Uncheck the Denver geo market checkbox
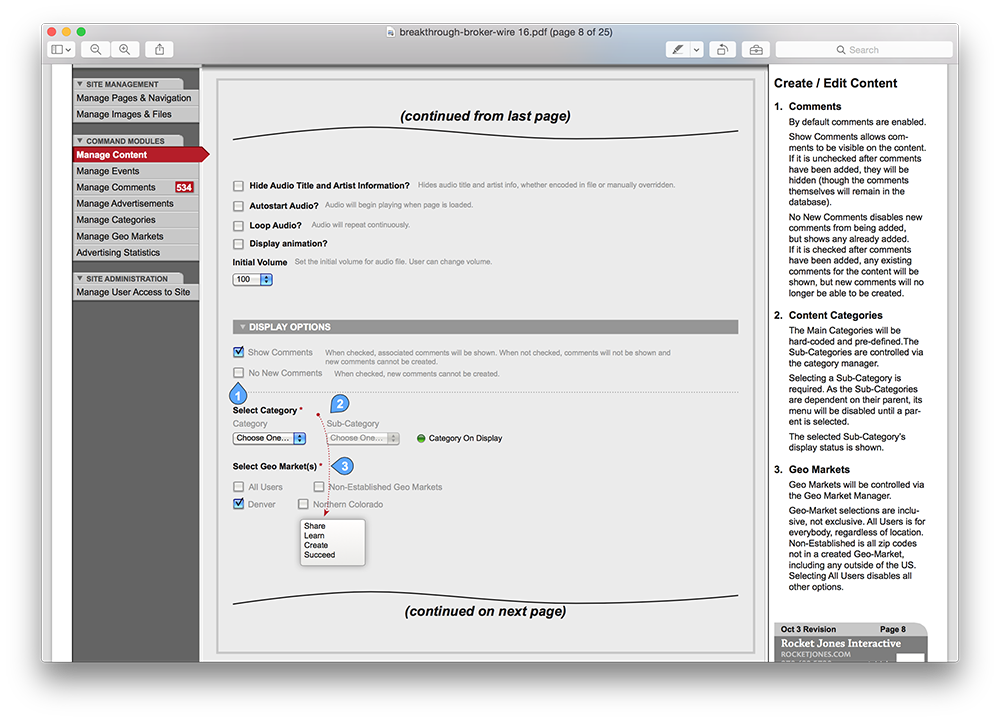Viewport: 1000px width, 721px height. point(238,504)
